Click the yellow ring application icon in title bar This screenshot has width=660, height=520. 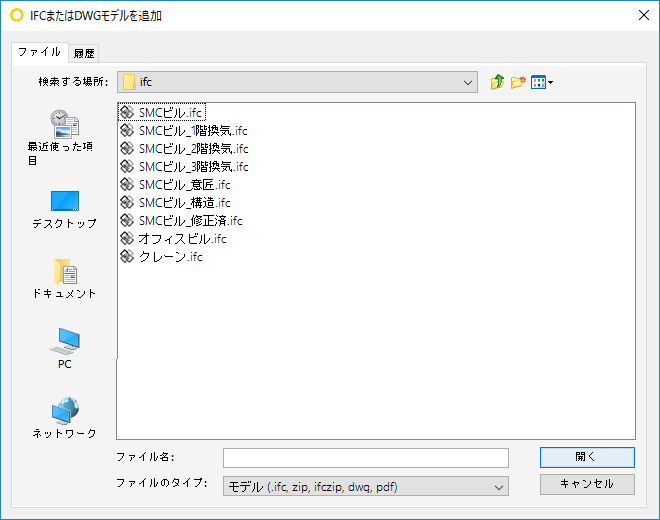click(17, 15)
